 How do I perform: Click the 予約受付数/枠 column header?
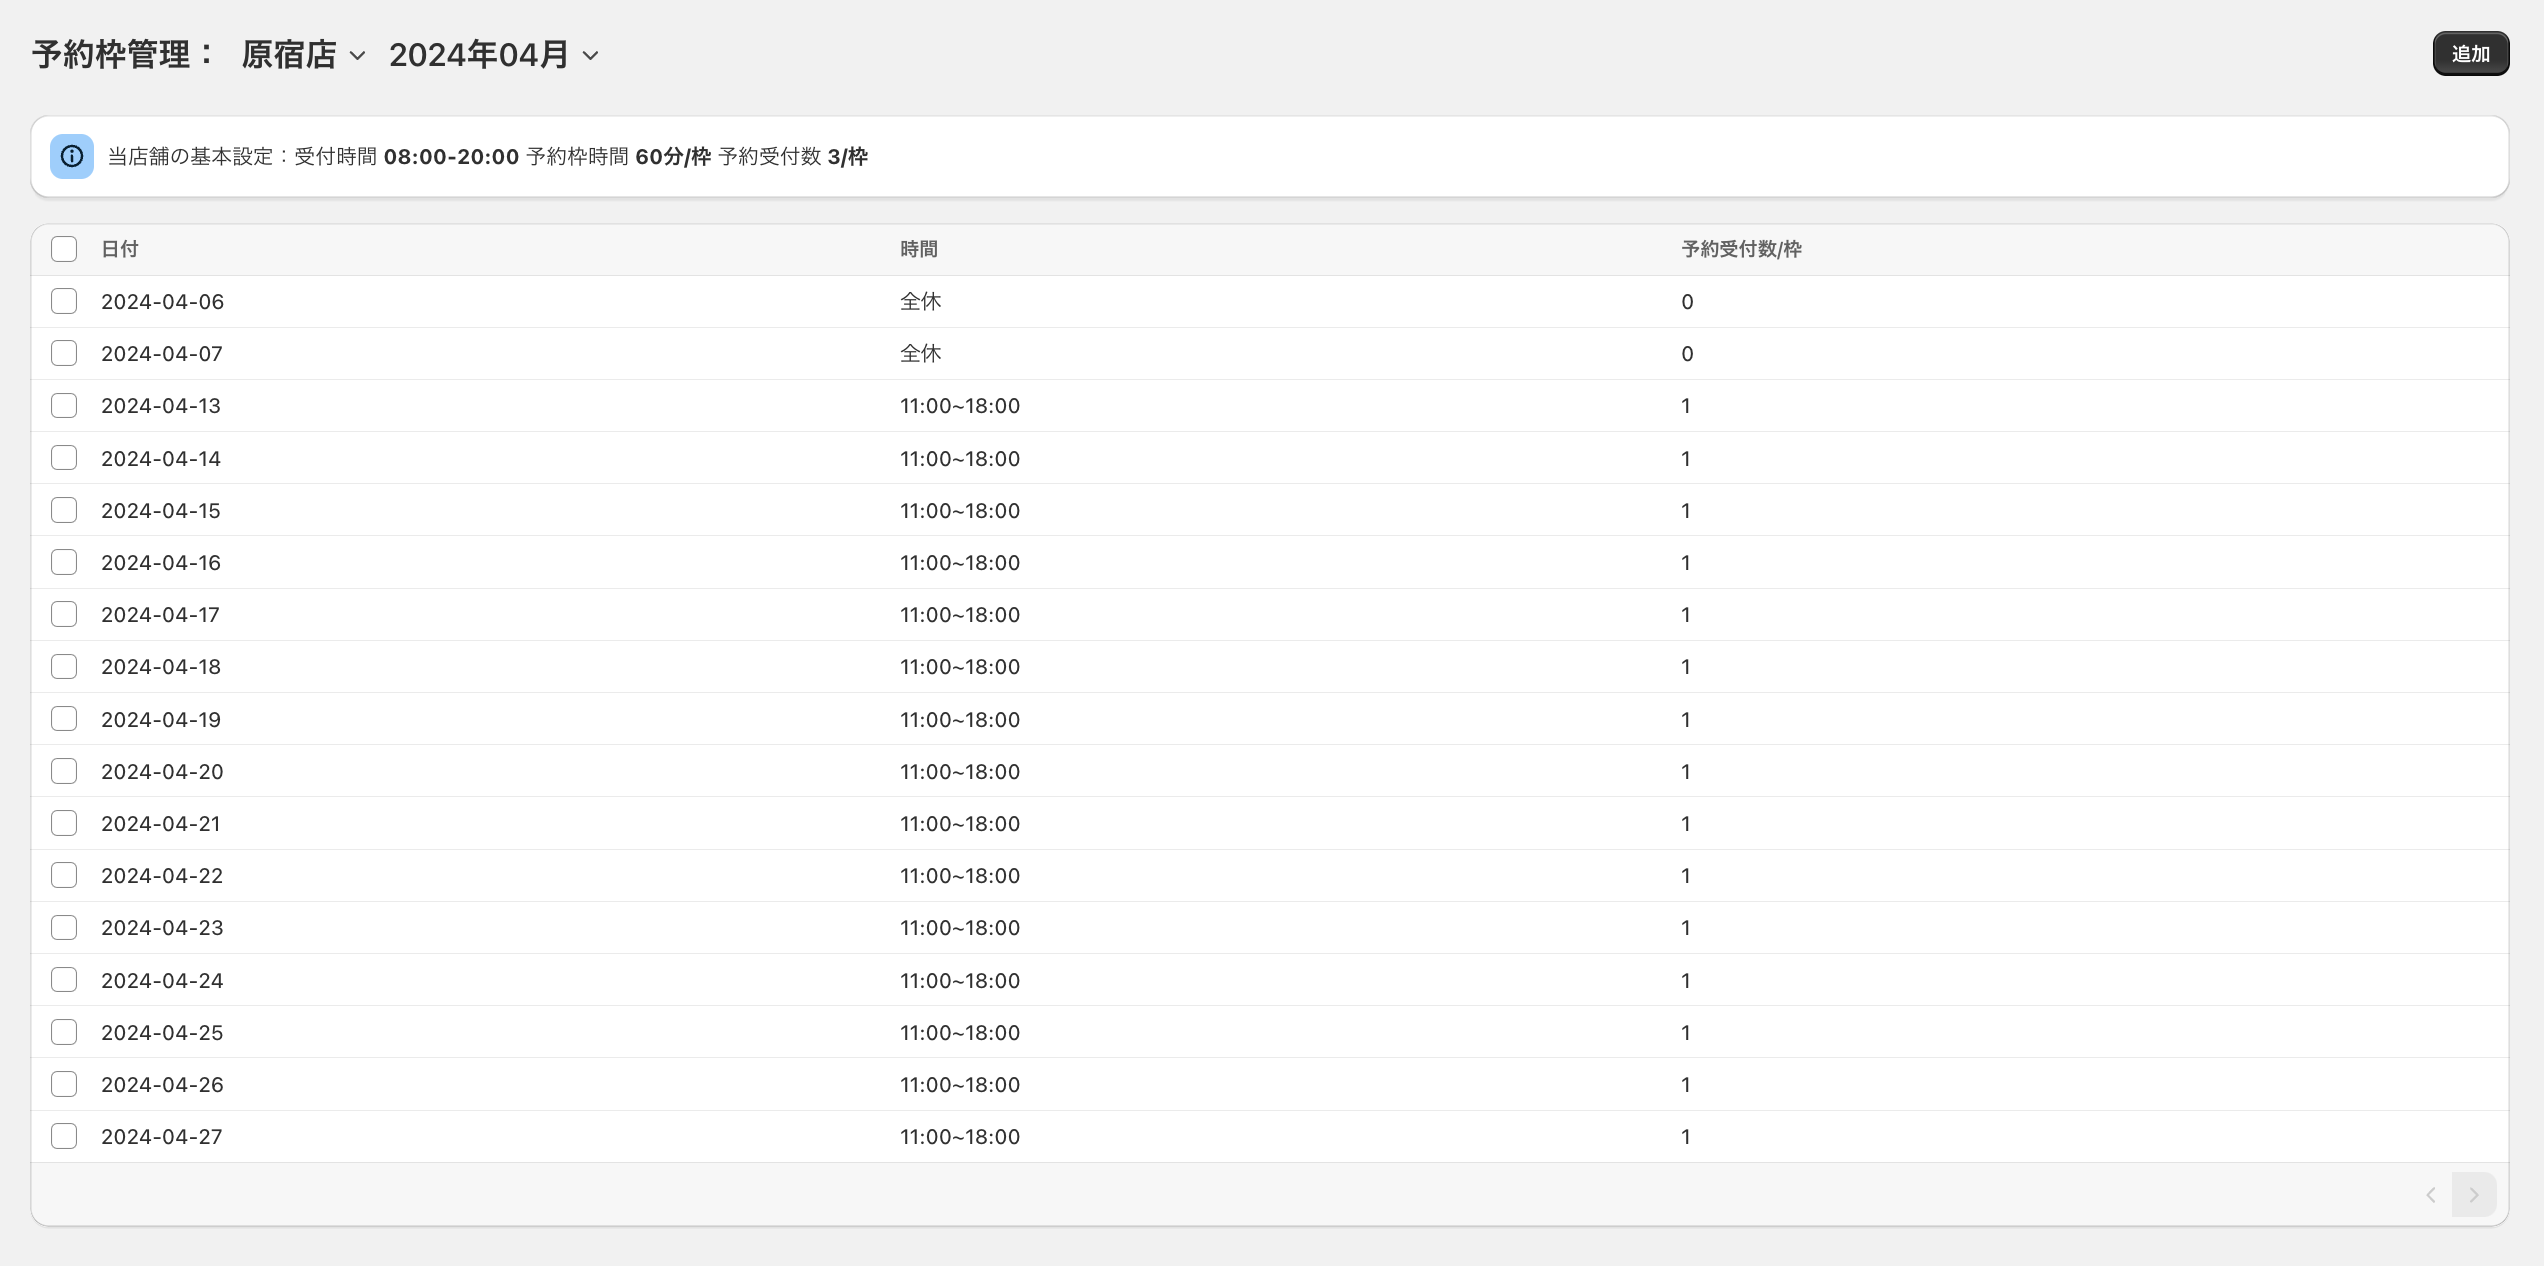(1741, 249)
